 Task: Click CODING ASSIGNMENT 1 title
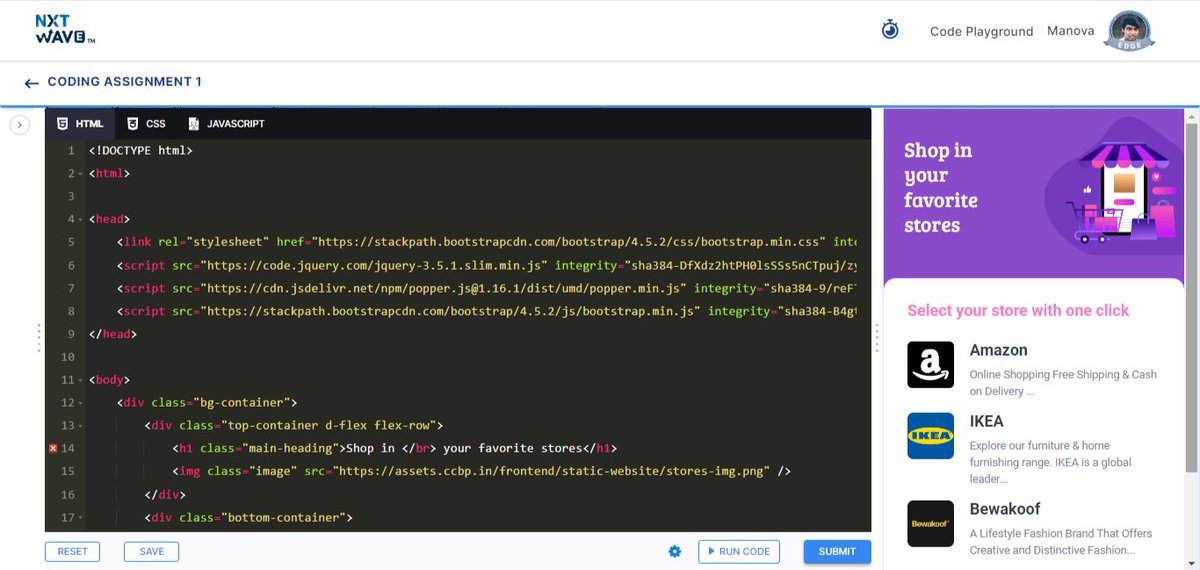[x=125, y=82]
